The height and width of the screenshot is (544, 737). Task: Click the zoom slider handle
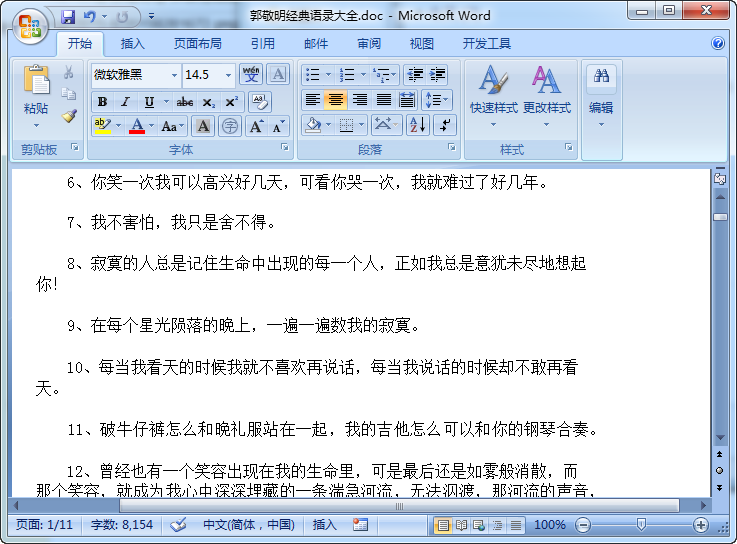coord(641,524)
